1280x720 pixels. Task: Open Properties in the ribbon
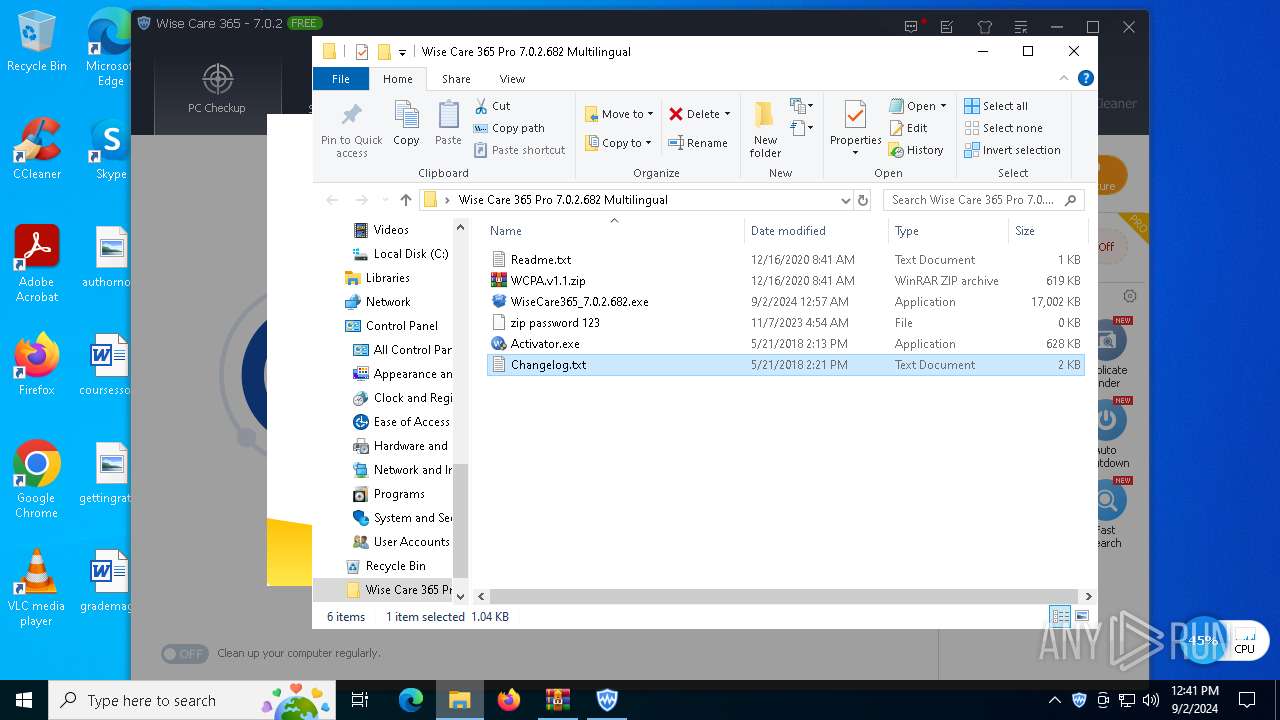(855, 128)
